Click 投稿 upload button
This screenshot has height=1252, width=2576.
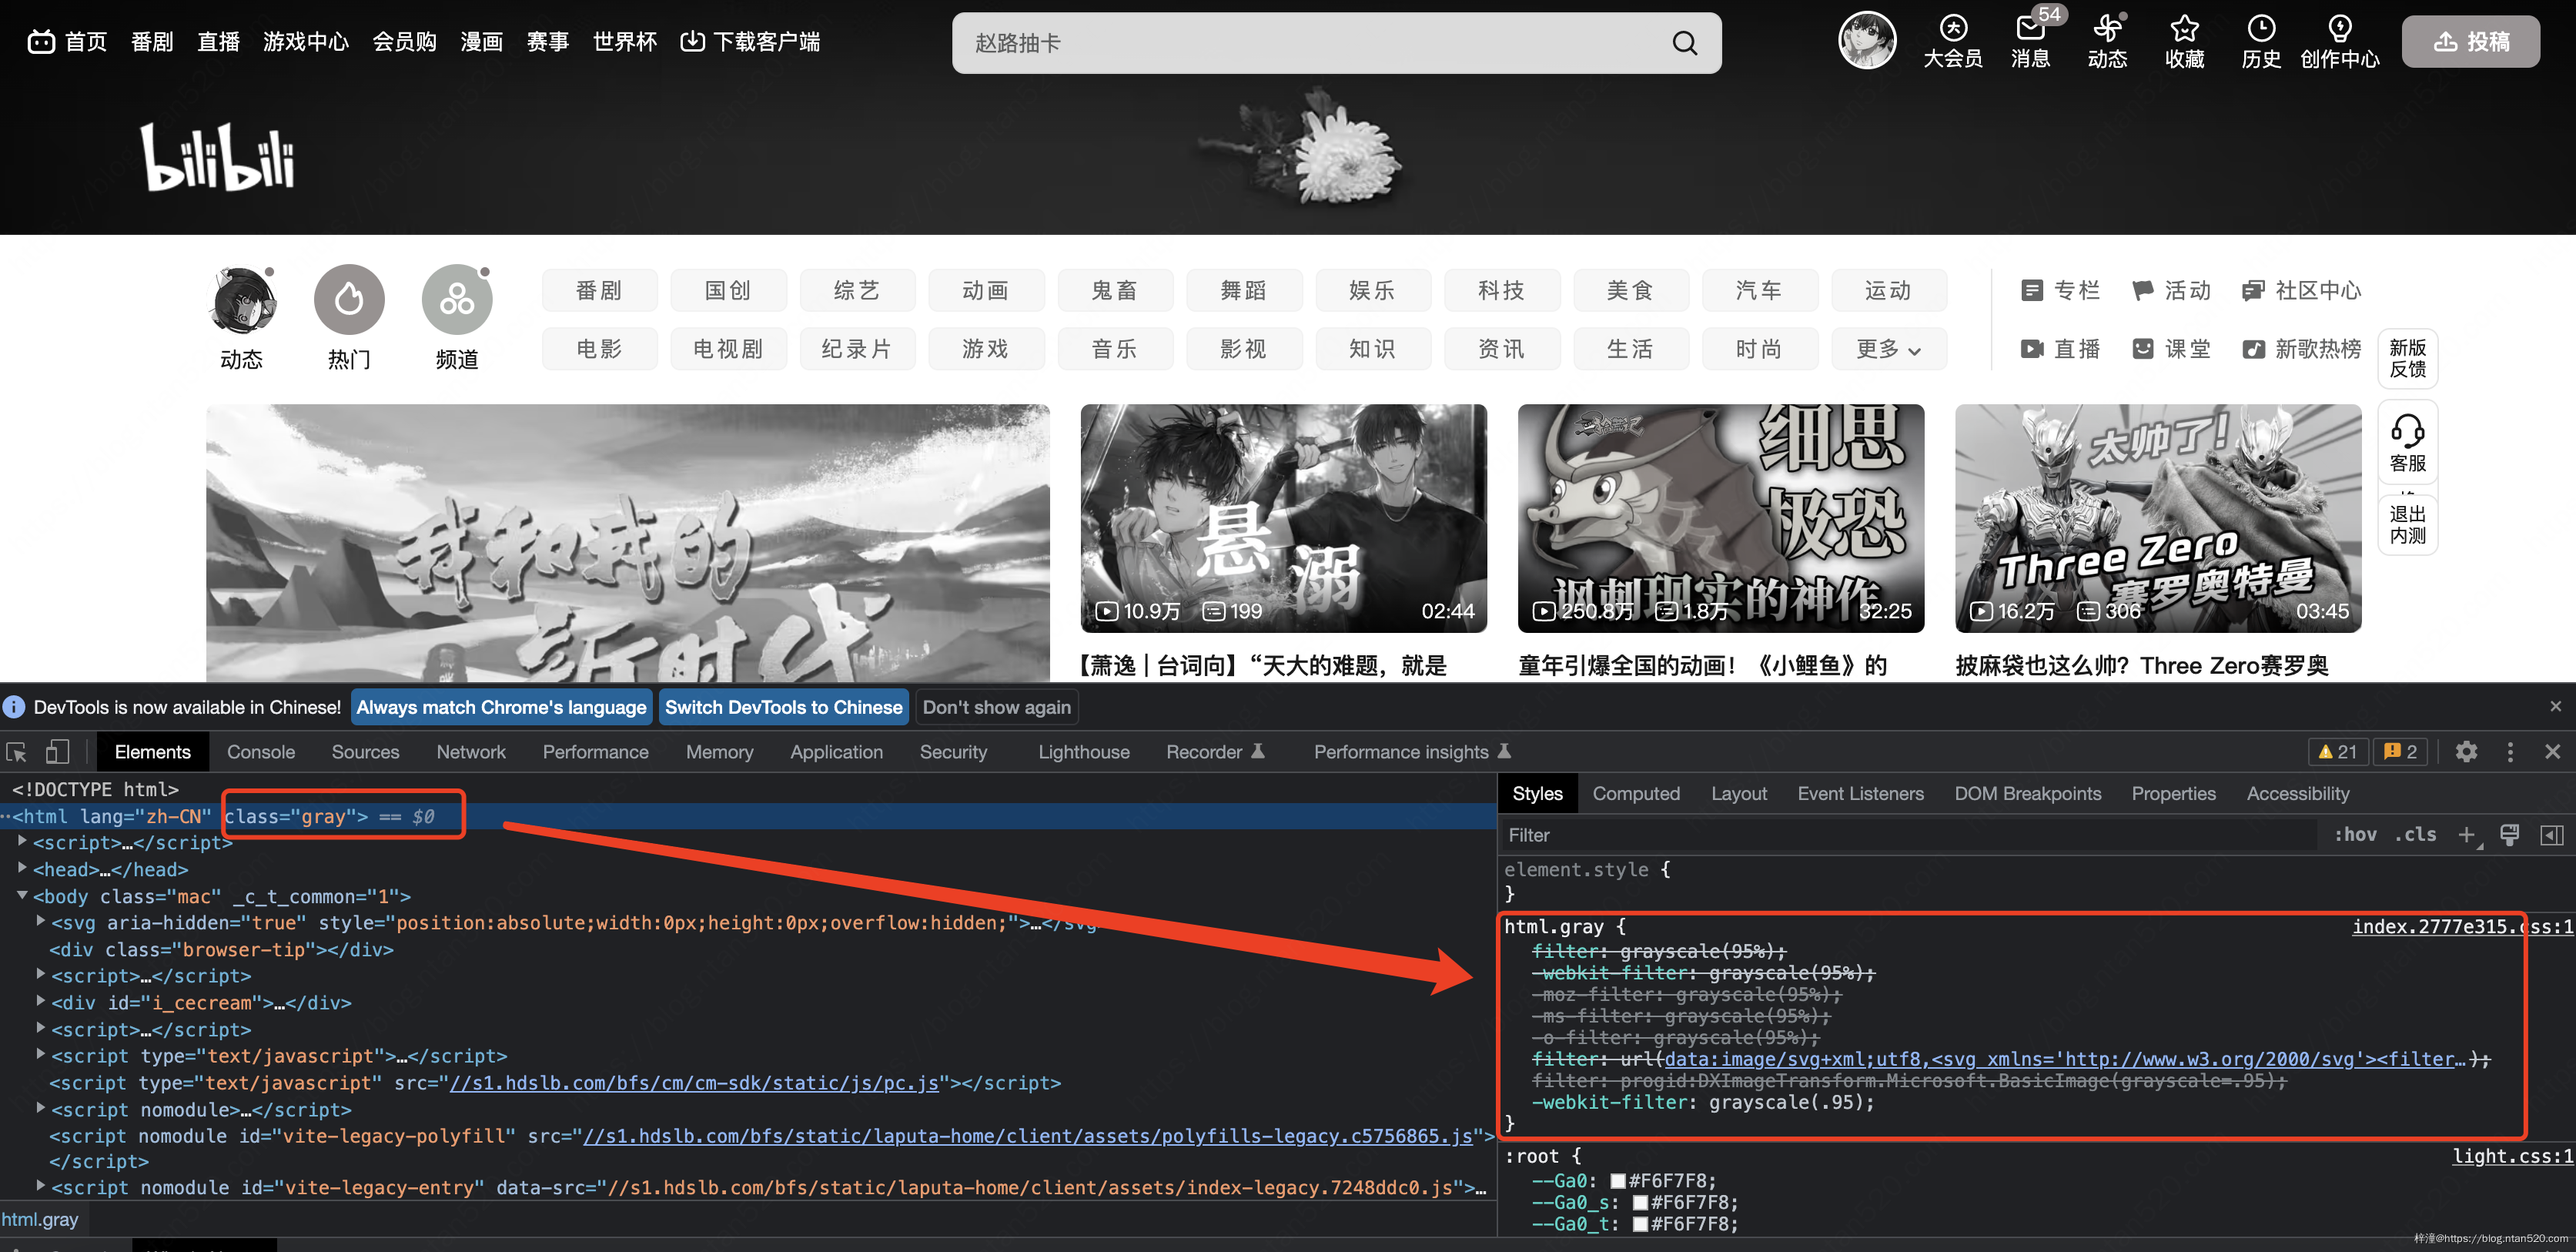tap(2470, 42)
